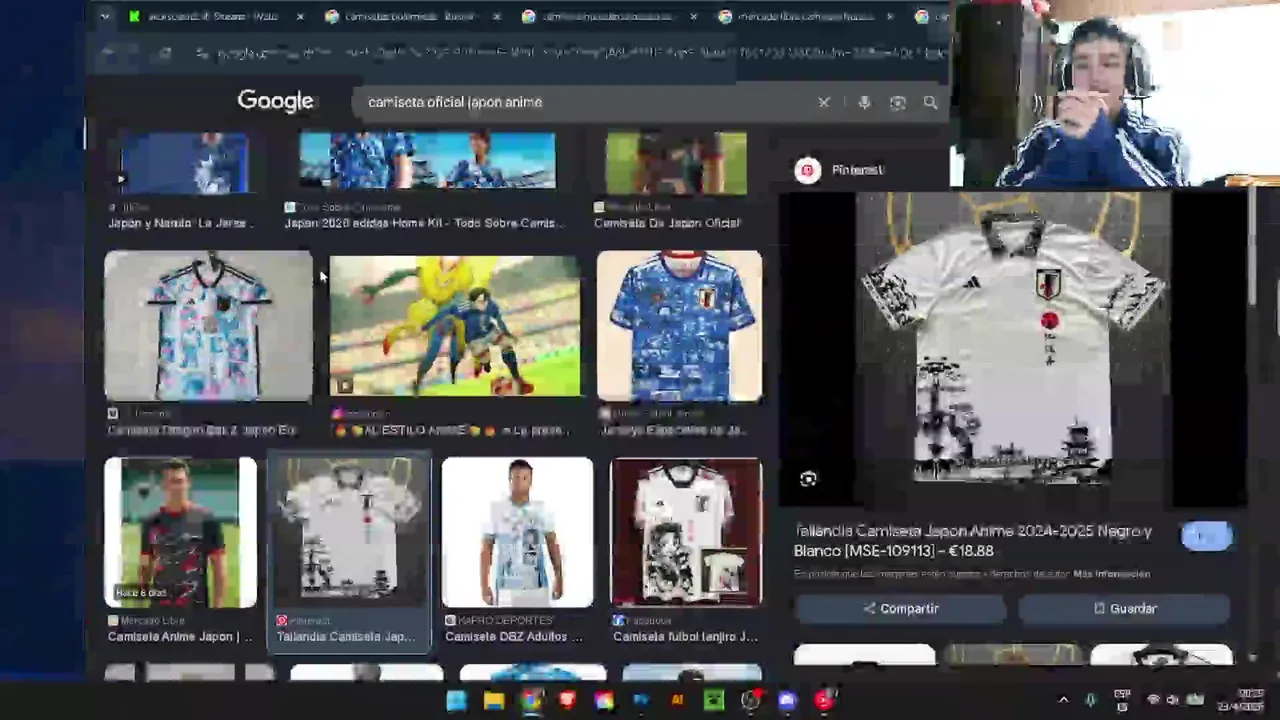Viewport: 1280px width, 720px height.
Task: Open the Pinterest source icon in preview panel
Action: pyautogui.click(x=807, y=170)
